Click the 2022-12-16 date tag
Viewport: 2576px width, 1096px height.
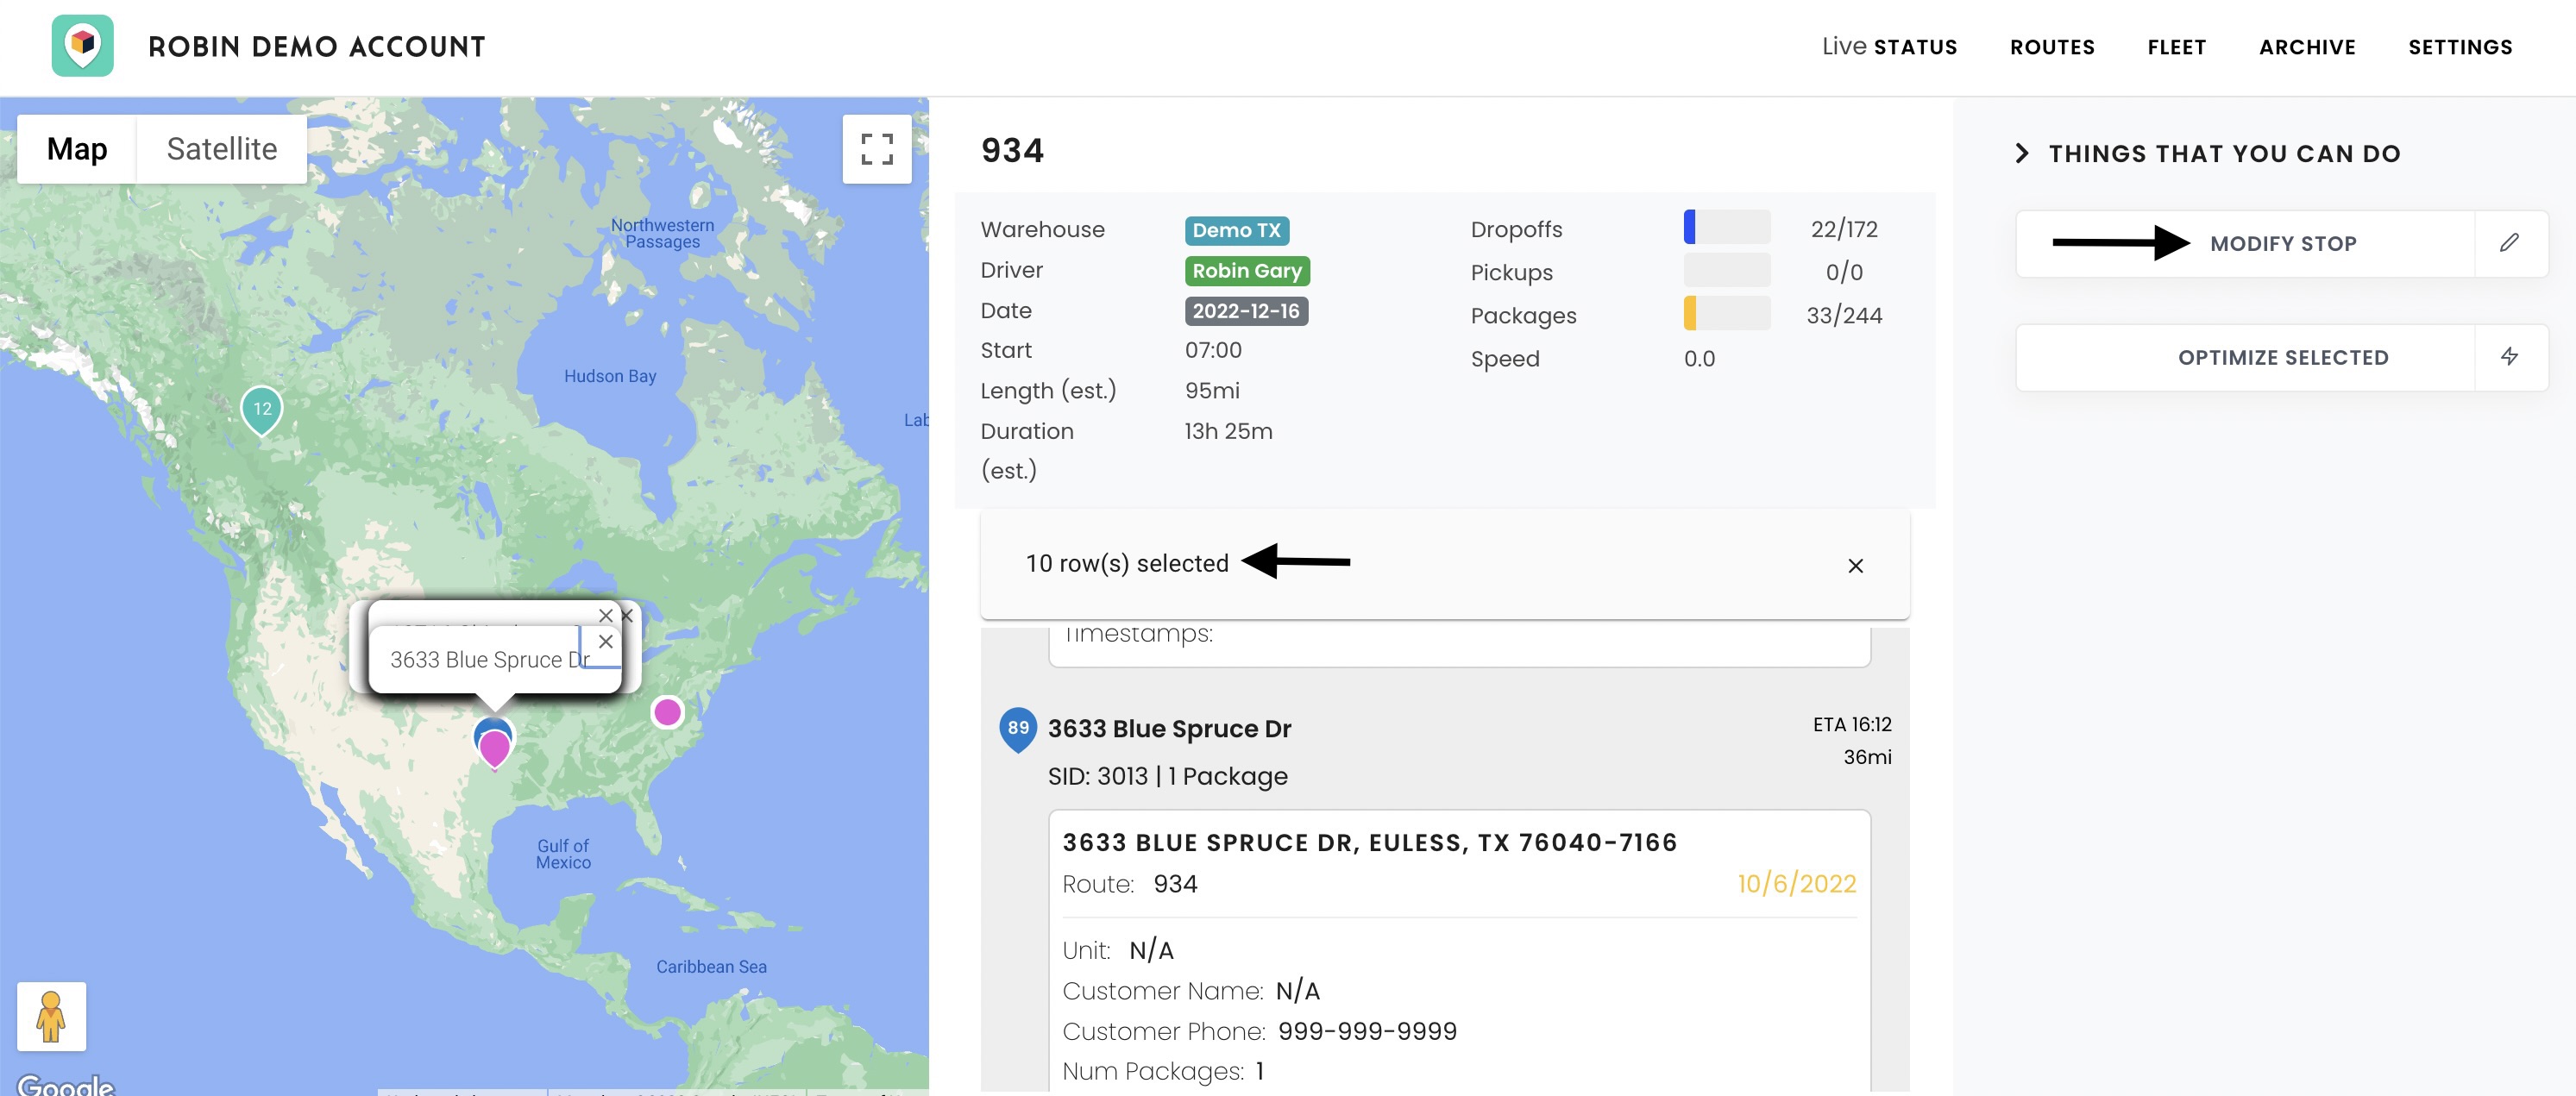[x=1246, y=311]
